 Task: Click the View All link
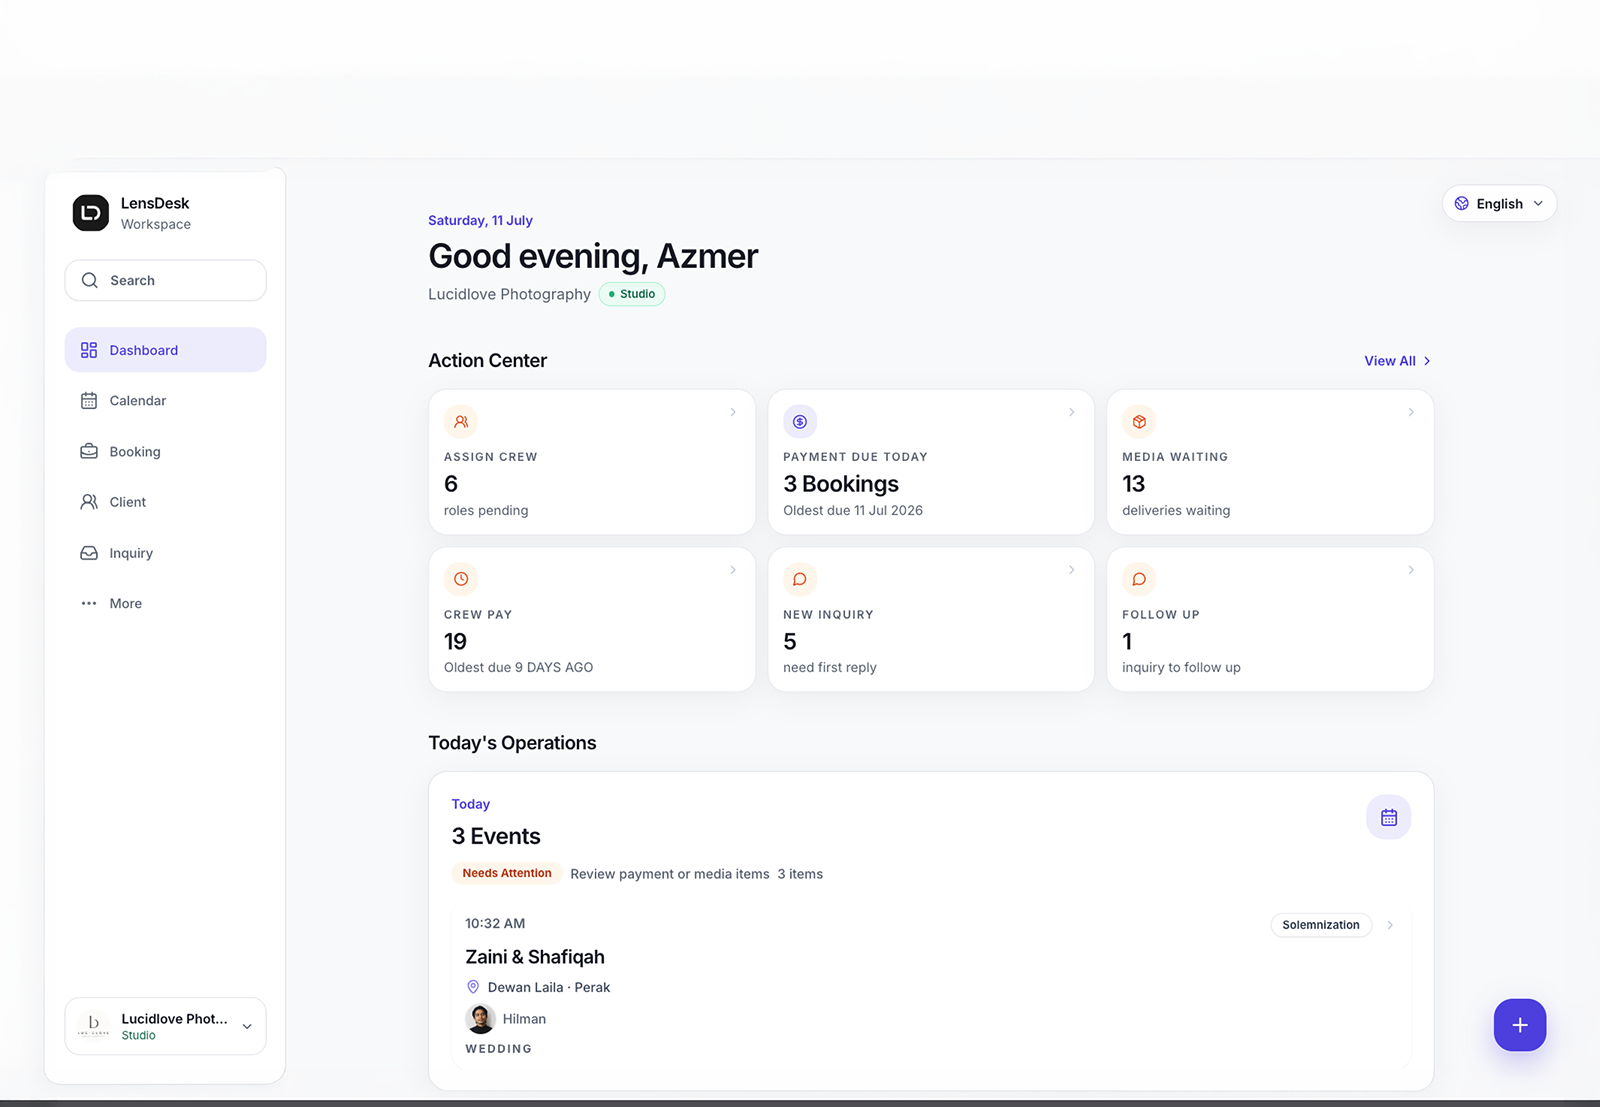coord(1397,361)
